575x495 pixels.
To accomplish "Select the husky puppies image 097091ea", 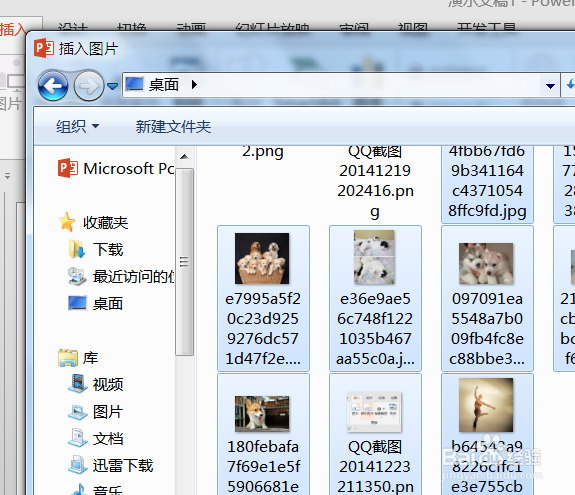I will pos(486,263).
